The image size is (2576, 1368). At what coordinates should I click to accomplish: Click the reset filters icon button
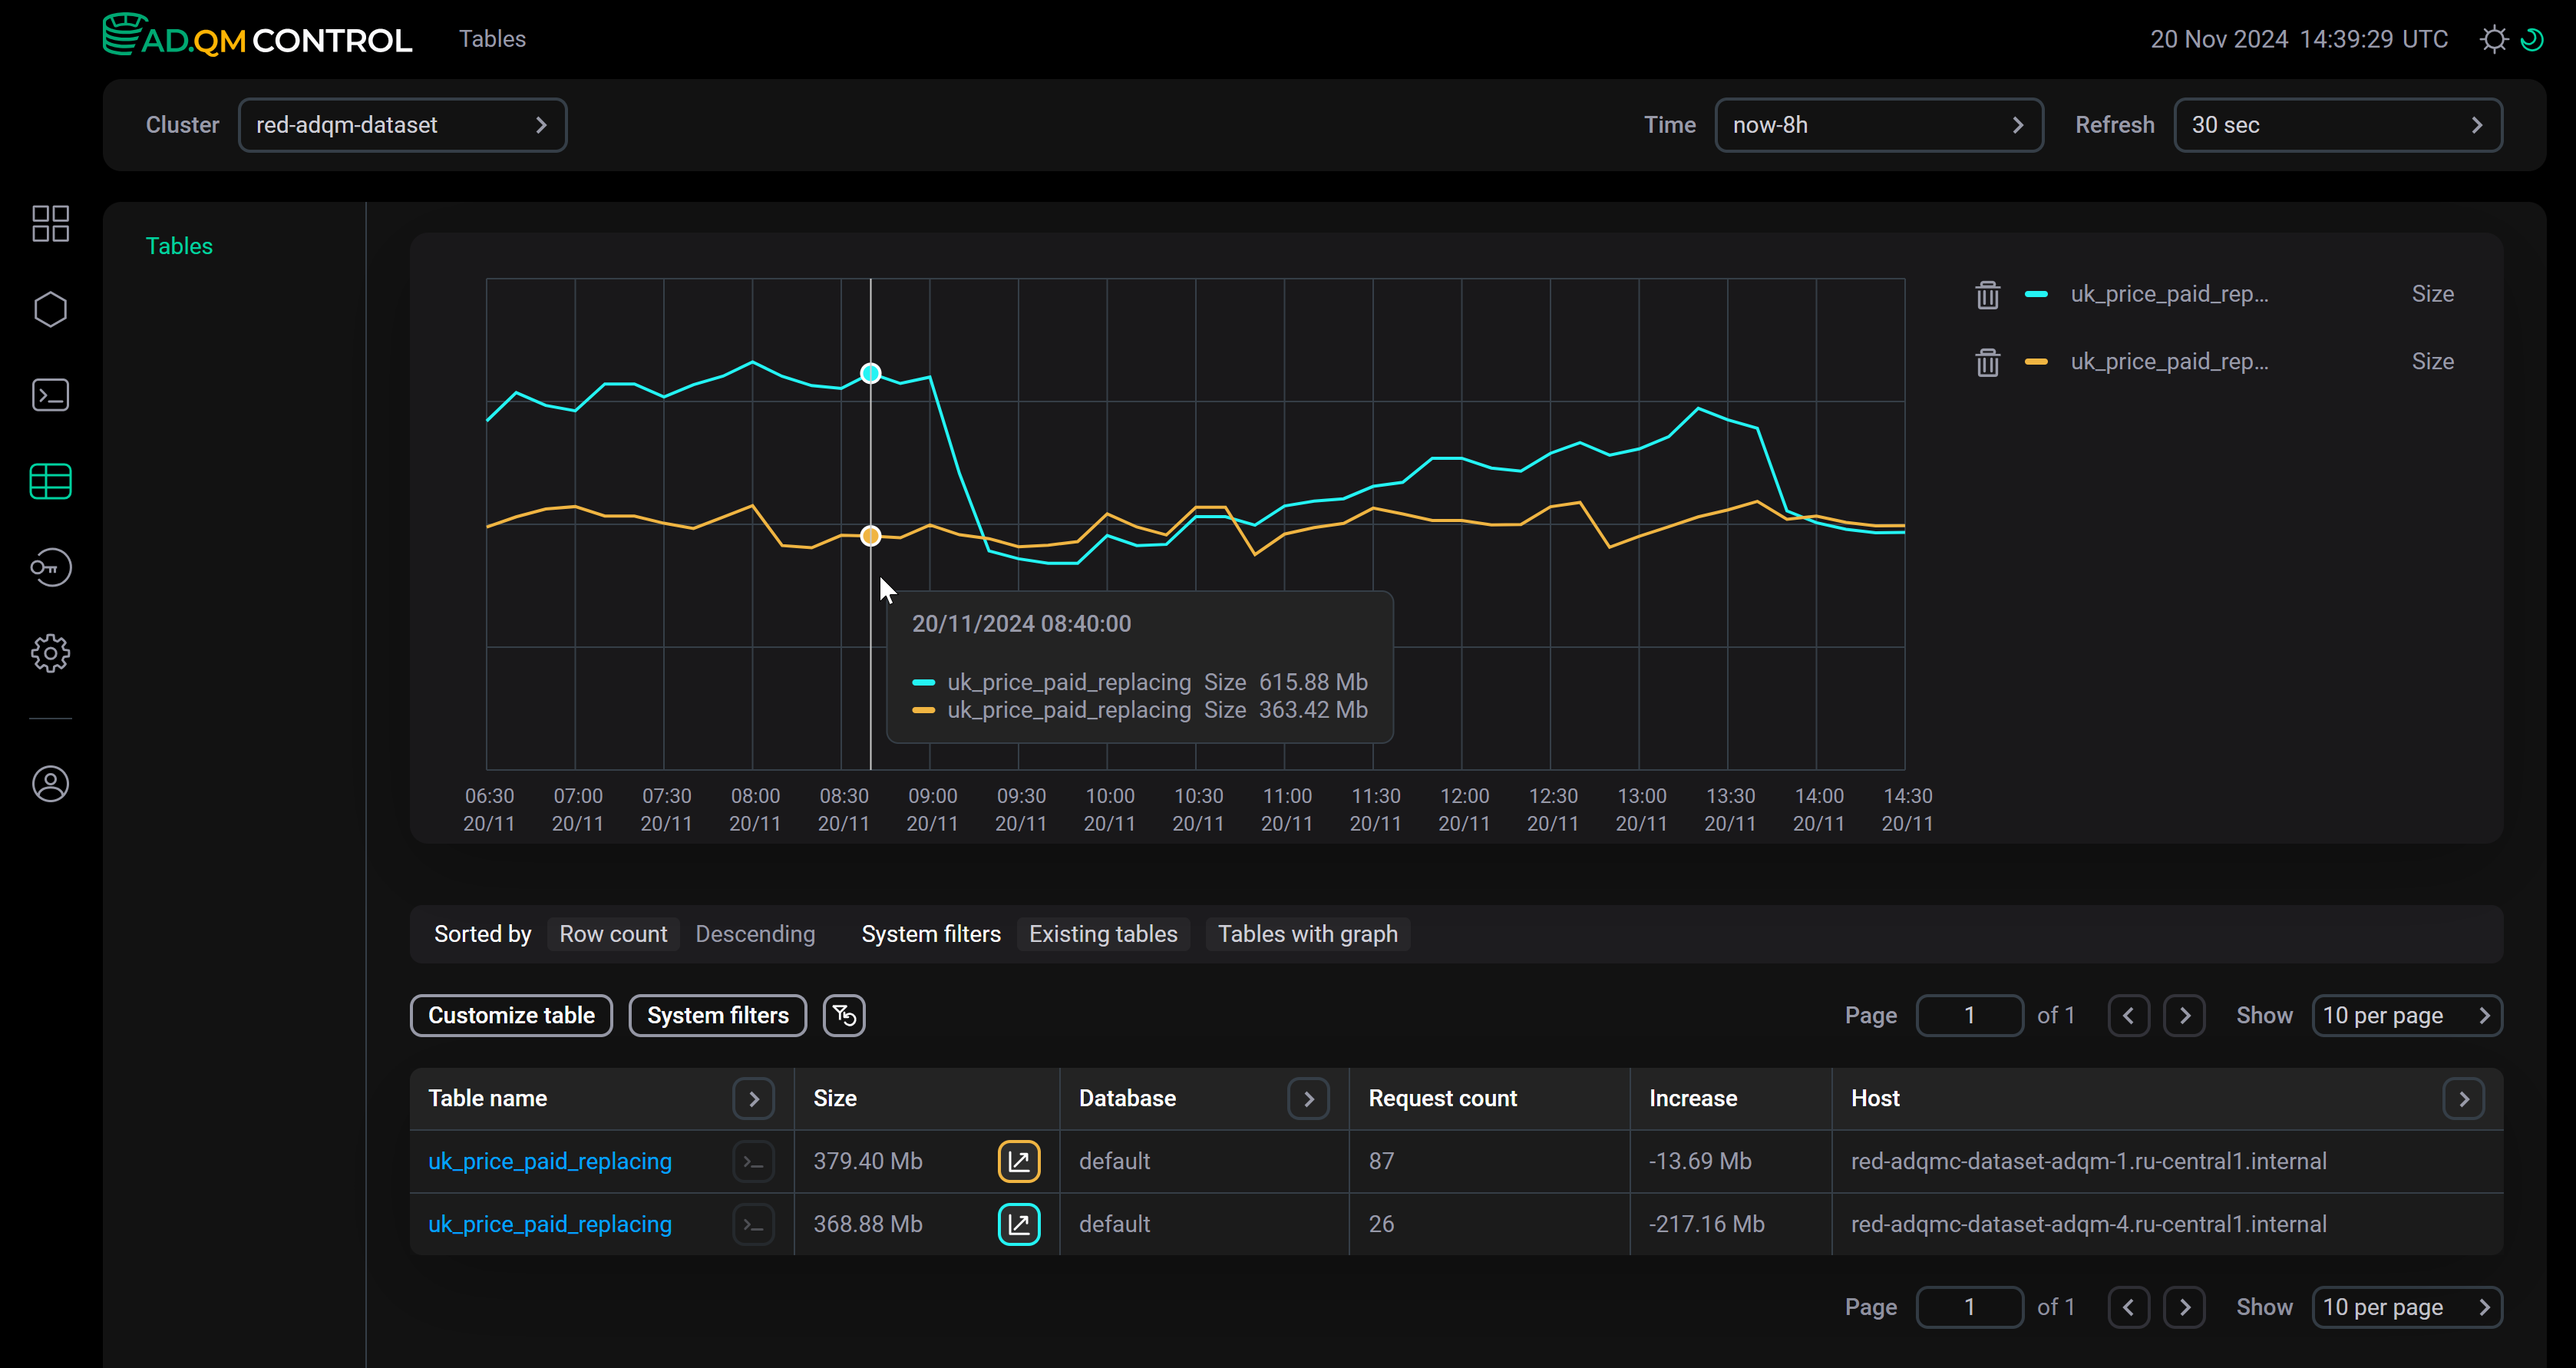click(x=844, y=1016)
